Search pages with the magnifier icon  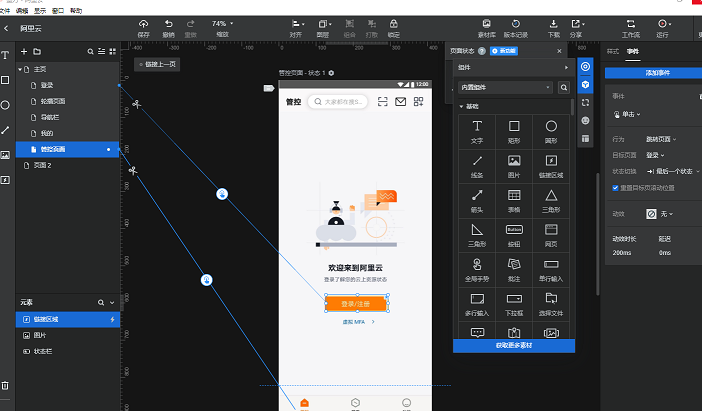[x=90, y=51]
